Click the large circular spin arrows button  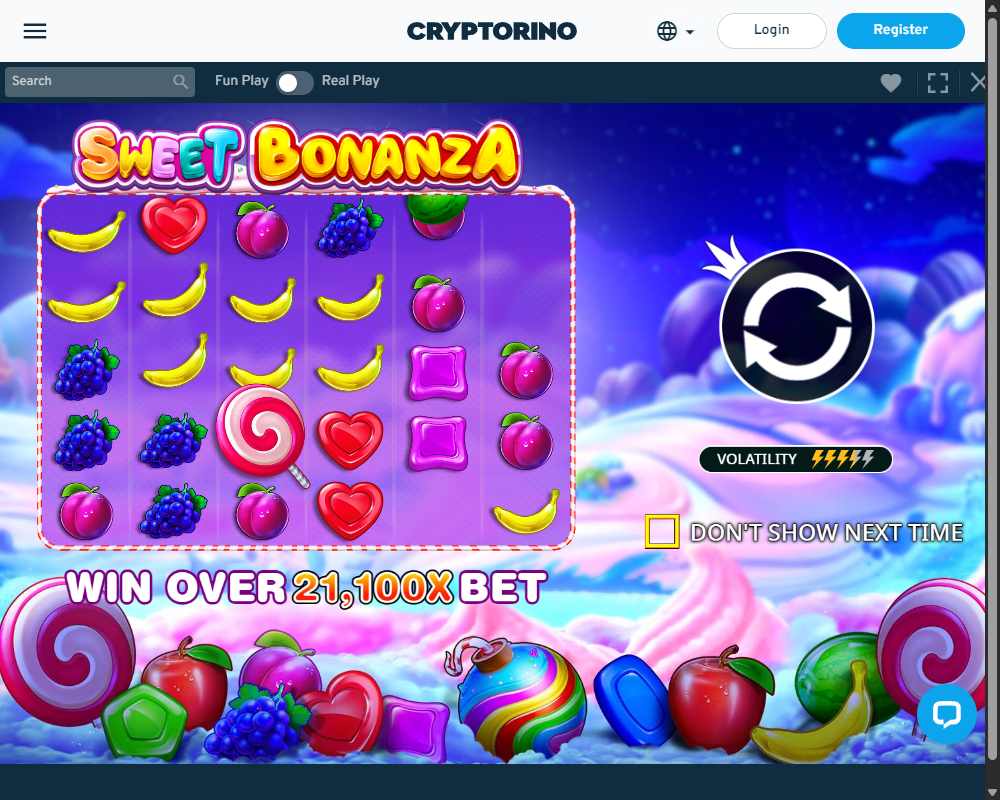[797, 326]
